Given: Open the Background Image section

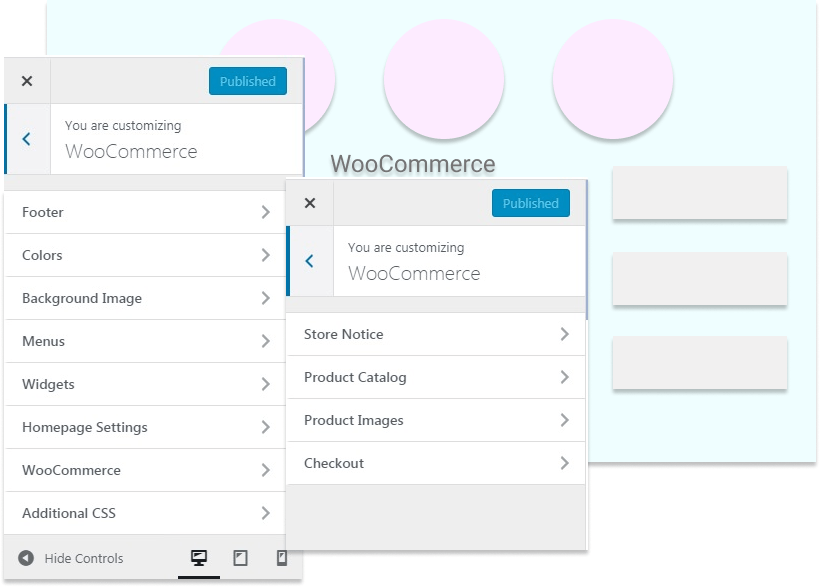Looking at the screenshot, I should (x=145, y=298).
